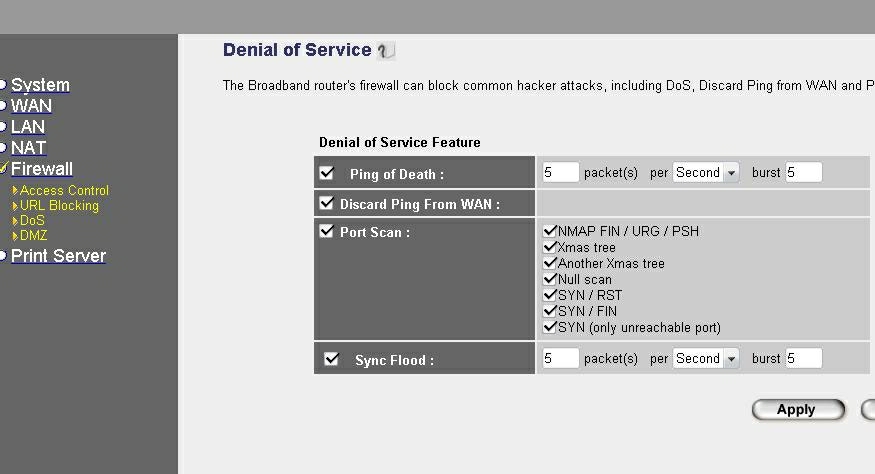Open Ping of Death time unit dropdown
The width and height of the screenshot is (875, 474).
706,172
